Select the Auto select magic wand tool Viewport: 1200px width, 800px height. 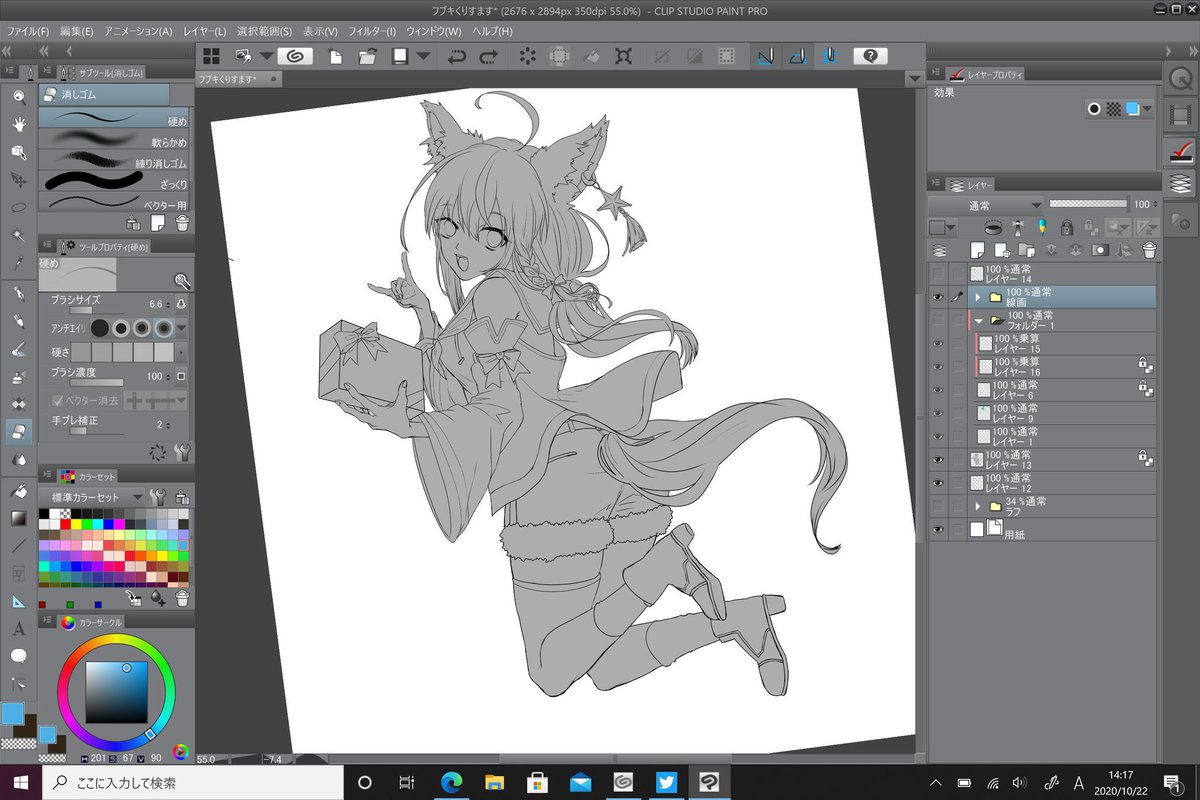coord(18,235)
